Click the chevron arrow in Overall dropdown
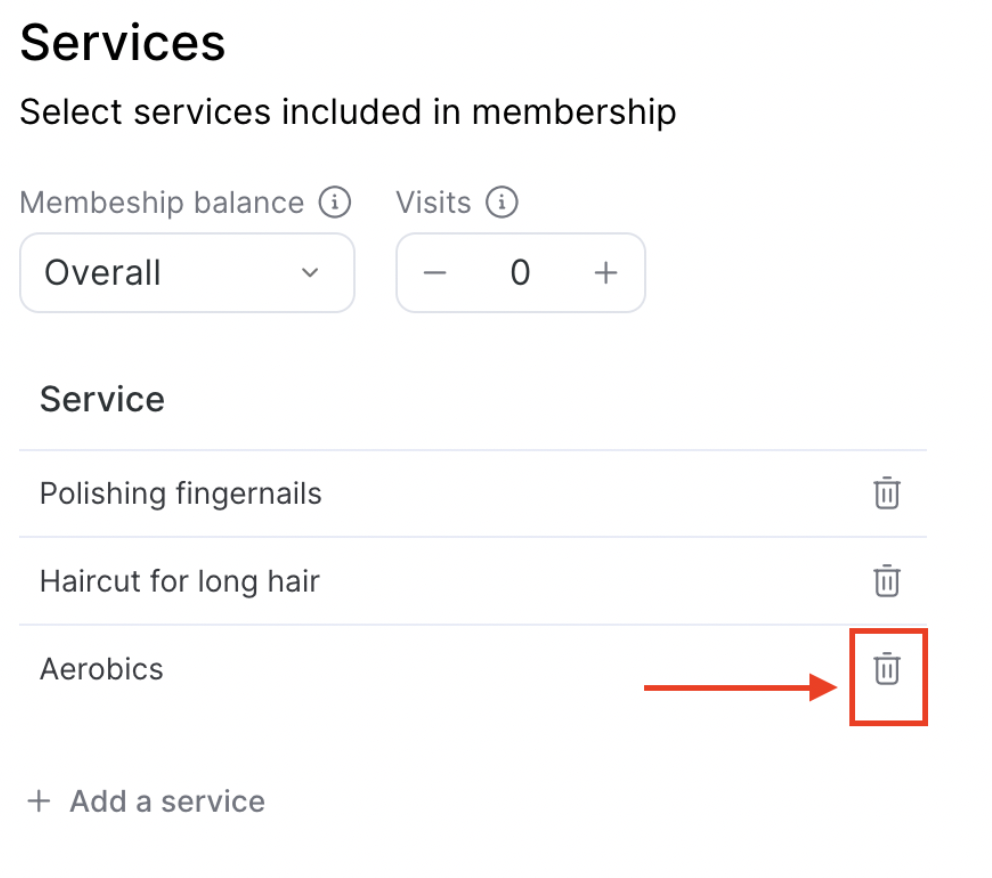The image size is (992, 878). pos(310,273)
